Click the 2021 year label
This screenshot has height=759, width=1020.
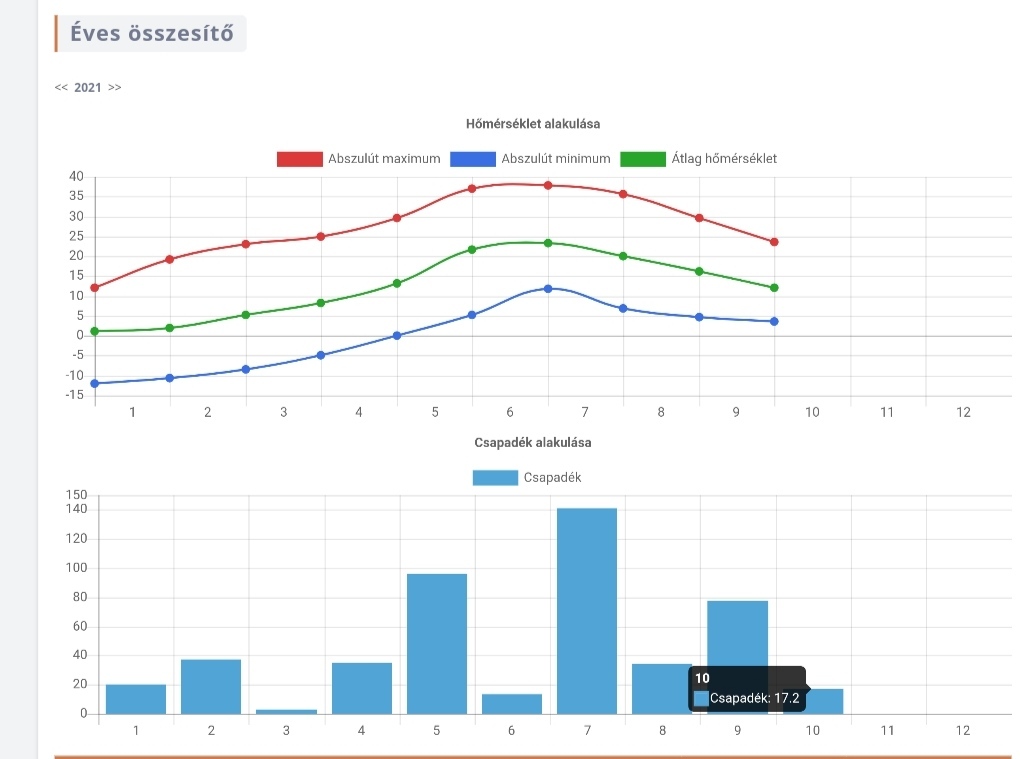tap(88, 87)
